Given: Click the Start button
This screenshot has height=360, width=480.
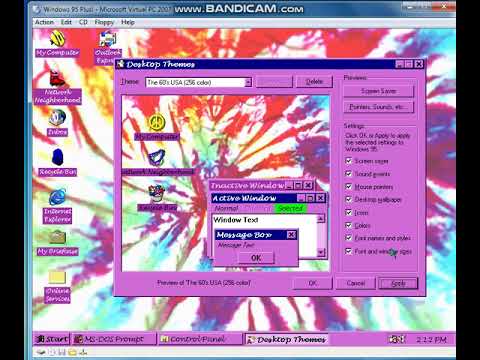Looking at the screenshot, I should pos(52,339).
